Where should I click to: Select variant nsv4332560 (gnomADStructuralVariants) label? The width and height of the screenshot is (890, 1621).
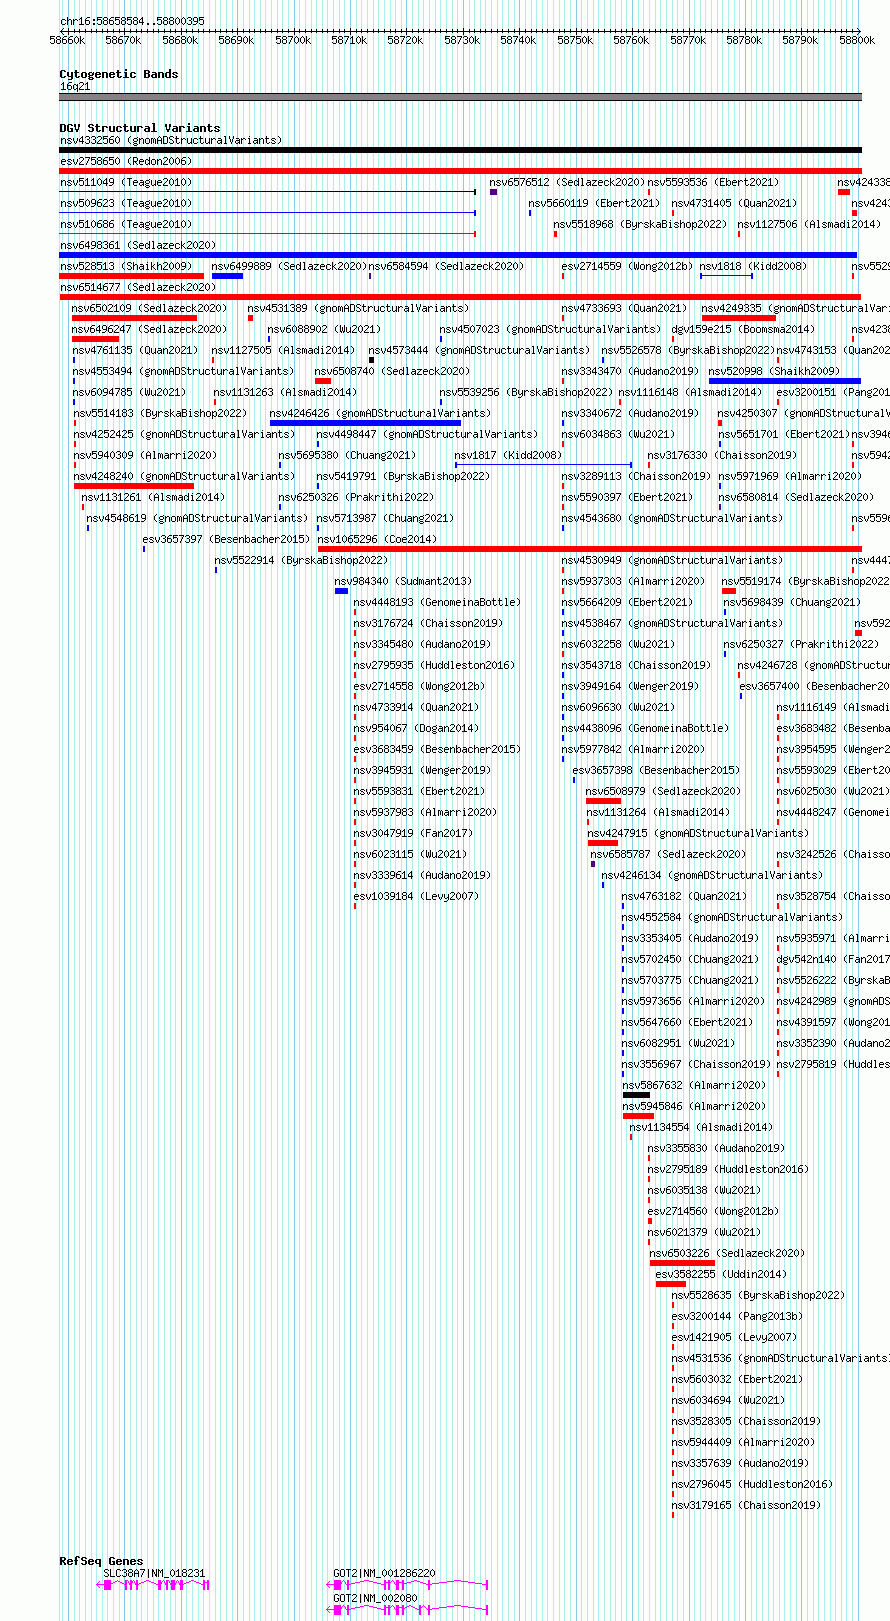(x=171, y=140)
